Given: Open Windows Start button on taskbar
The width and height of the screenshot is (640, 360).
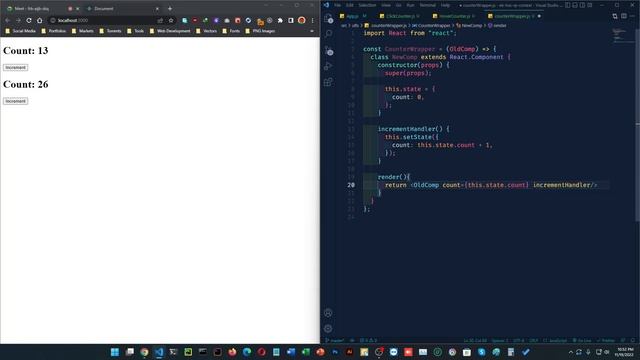Looking at the screenshot, I should coord(115,352).
